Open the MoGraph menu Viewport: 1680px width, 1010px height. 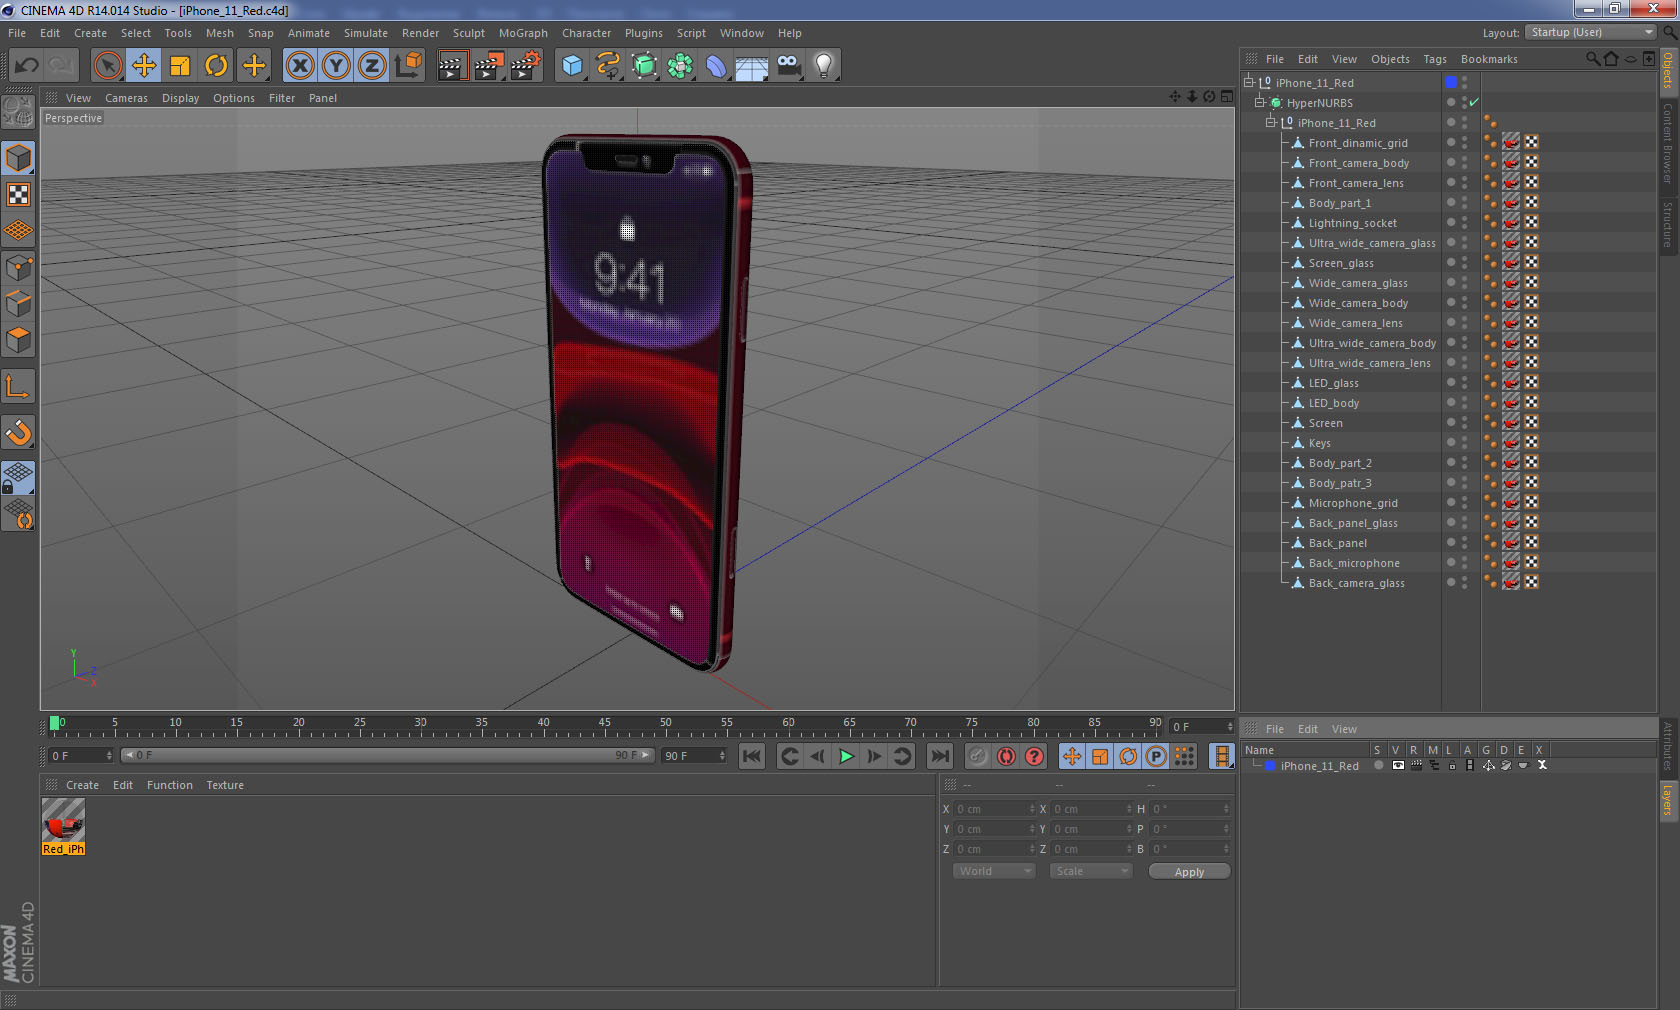click(523, 33)
